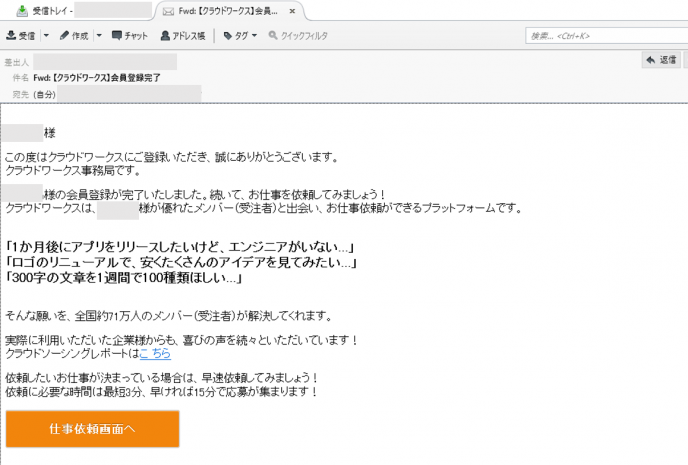Click the 返信 (Reply) button

[661, 60]
